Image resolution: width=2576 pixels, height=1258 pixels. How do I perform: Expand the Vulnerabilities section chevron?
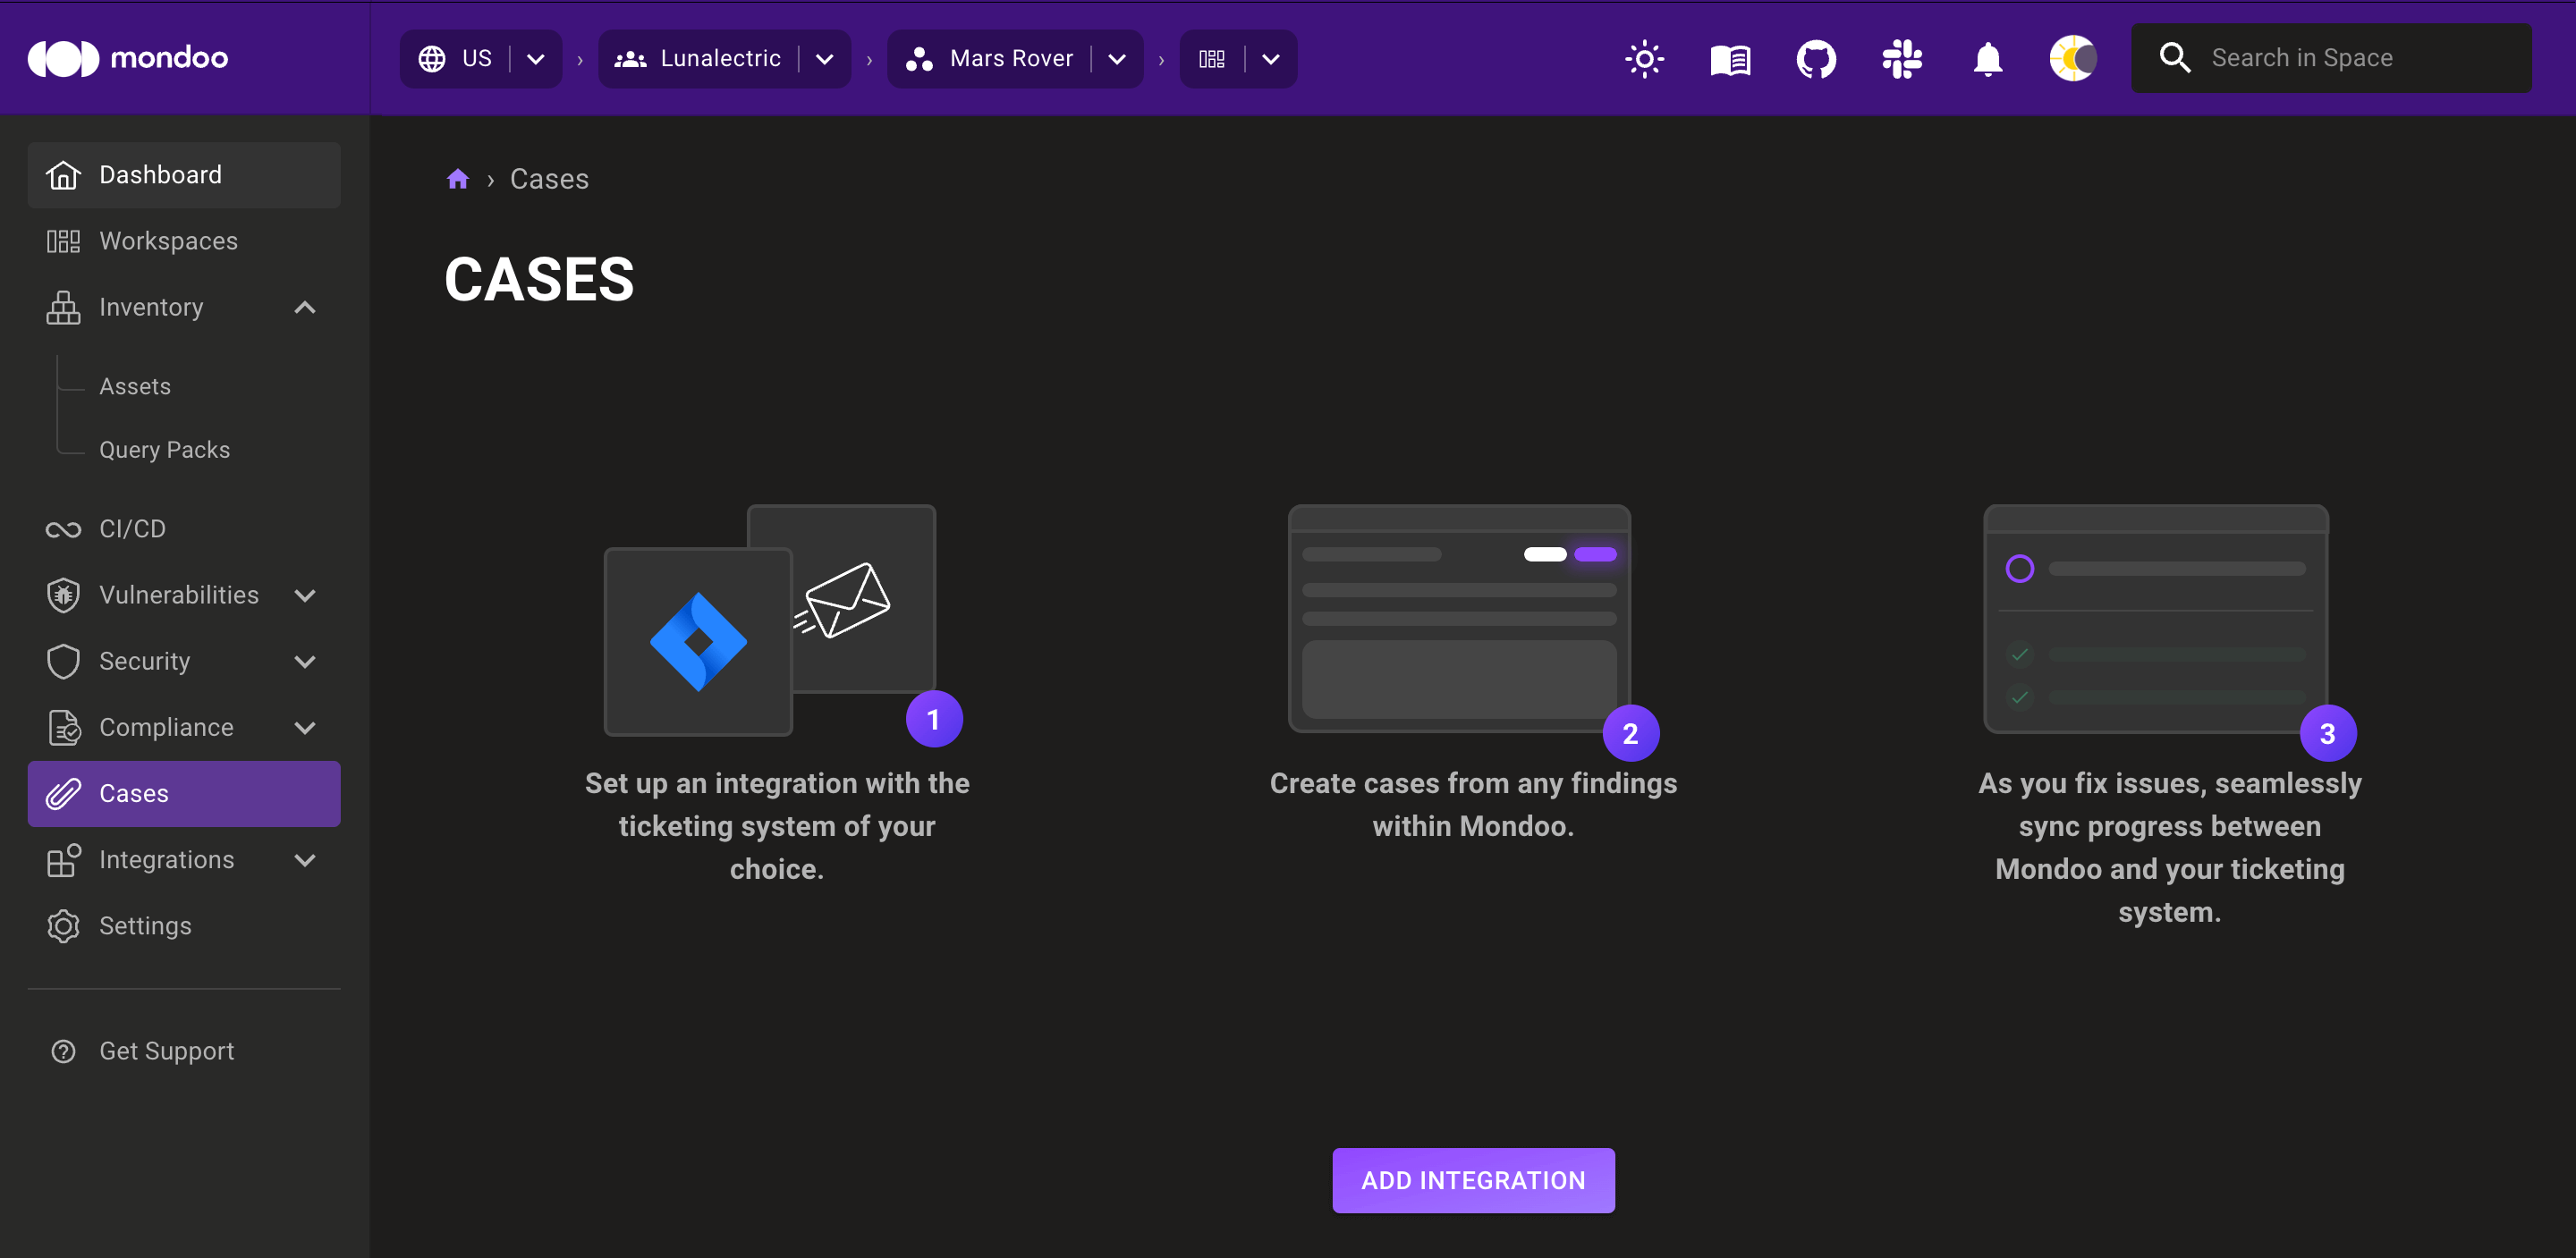point(305,595)
